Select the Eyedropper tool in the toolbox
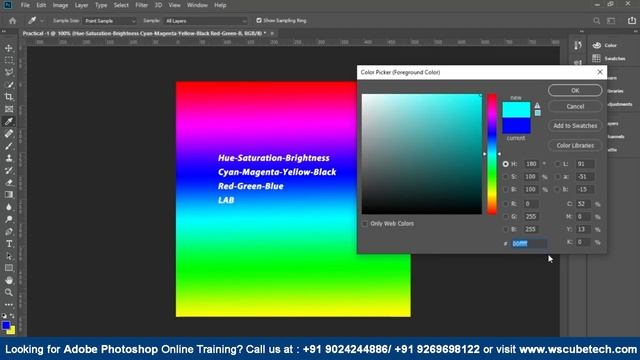640x360 pixels. (9, 122)
